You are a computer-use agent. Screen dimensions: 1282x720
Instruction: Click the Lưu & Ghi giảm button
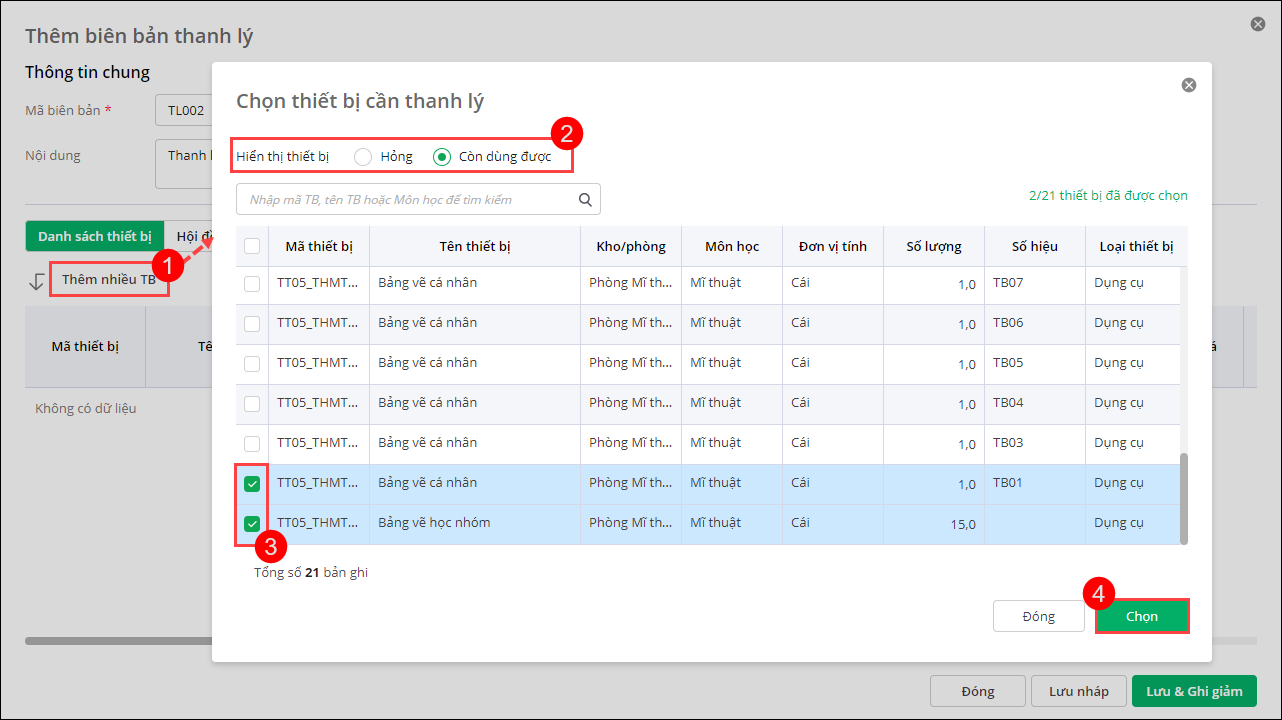pyautogui.click(x=1193, y=691)
